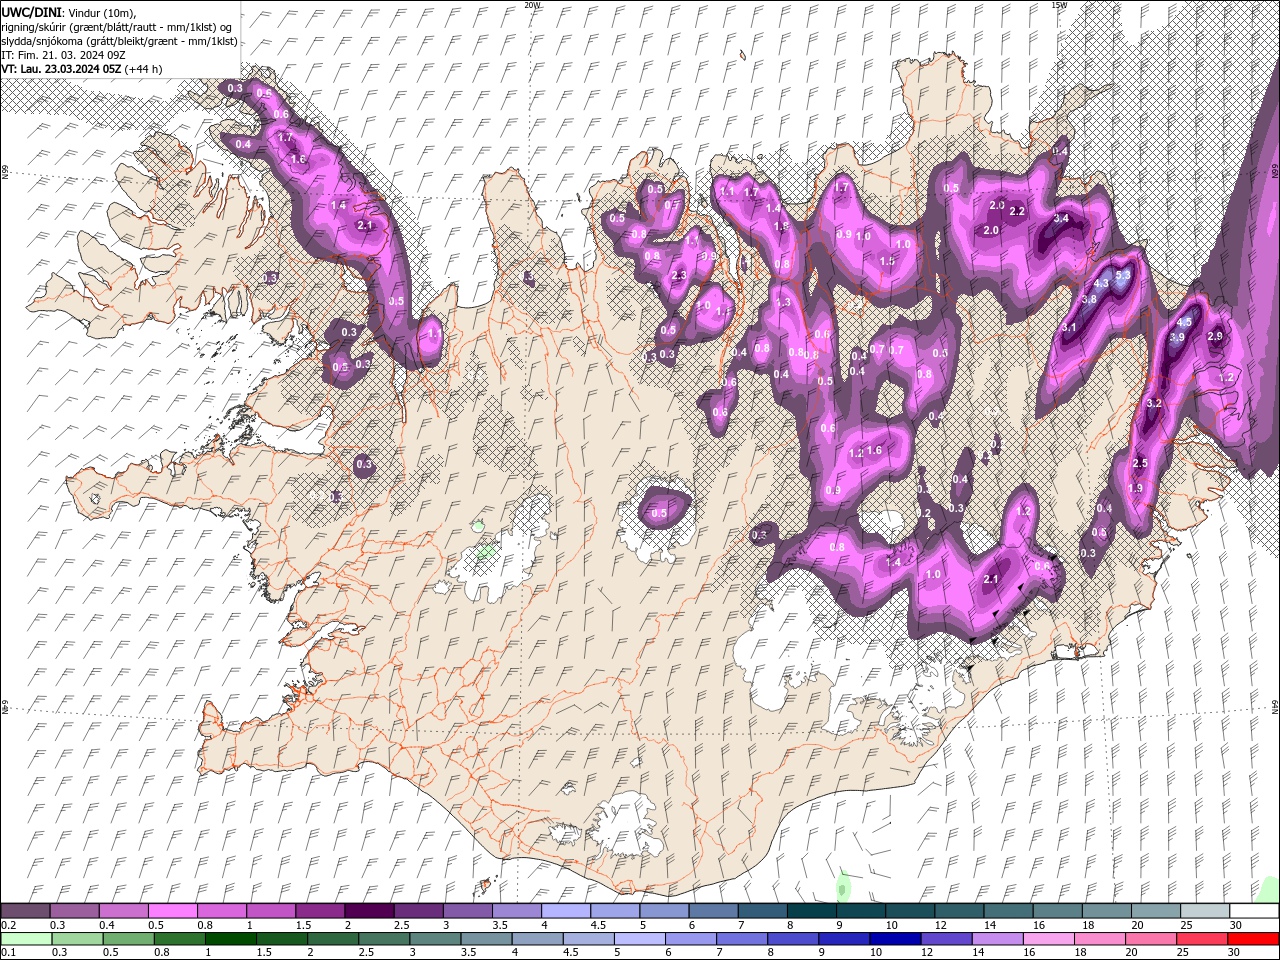This screenshot has height=960, width=1280.
Task: Click the bright red 30 swatch in rain scale
Action: click(x=1253, y=939)
